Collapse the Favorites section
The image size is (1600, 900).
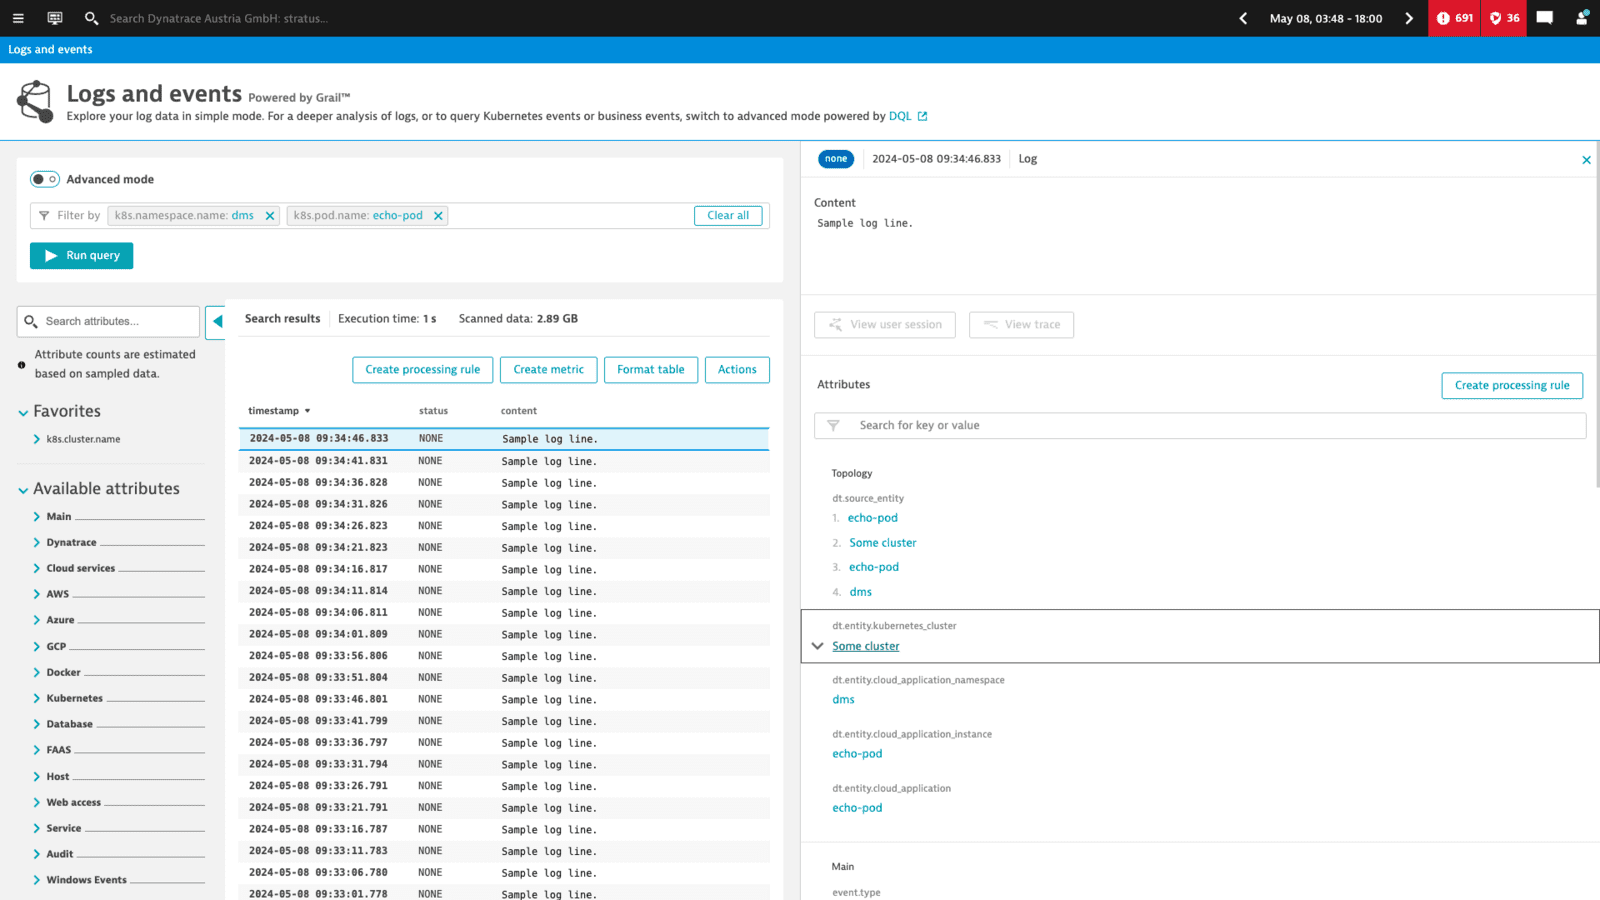[23, 412]
